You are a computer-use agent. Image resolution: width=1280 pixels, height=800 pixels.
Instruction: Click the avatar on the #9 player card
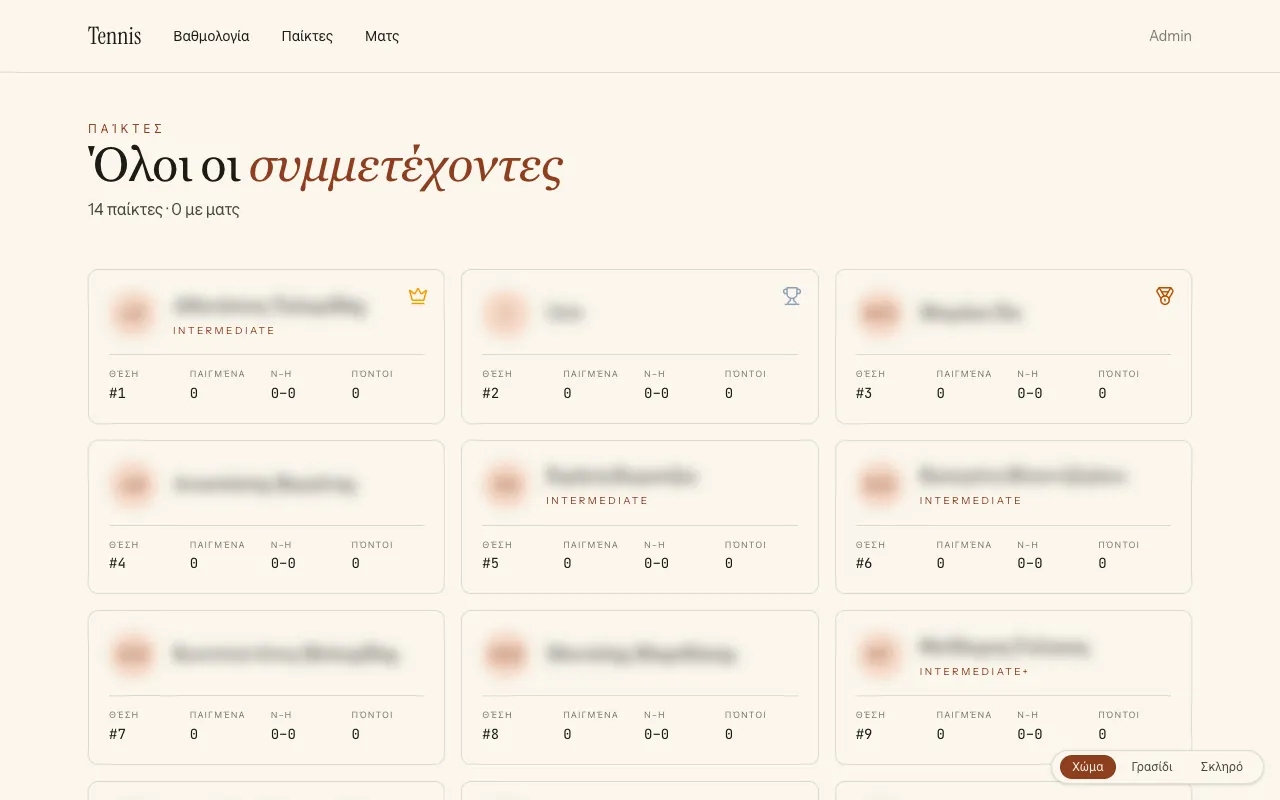coord(879,655)
